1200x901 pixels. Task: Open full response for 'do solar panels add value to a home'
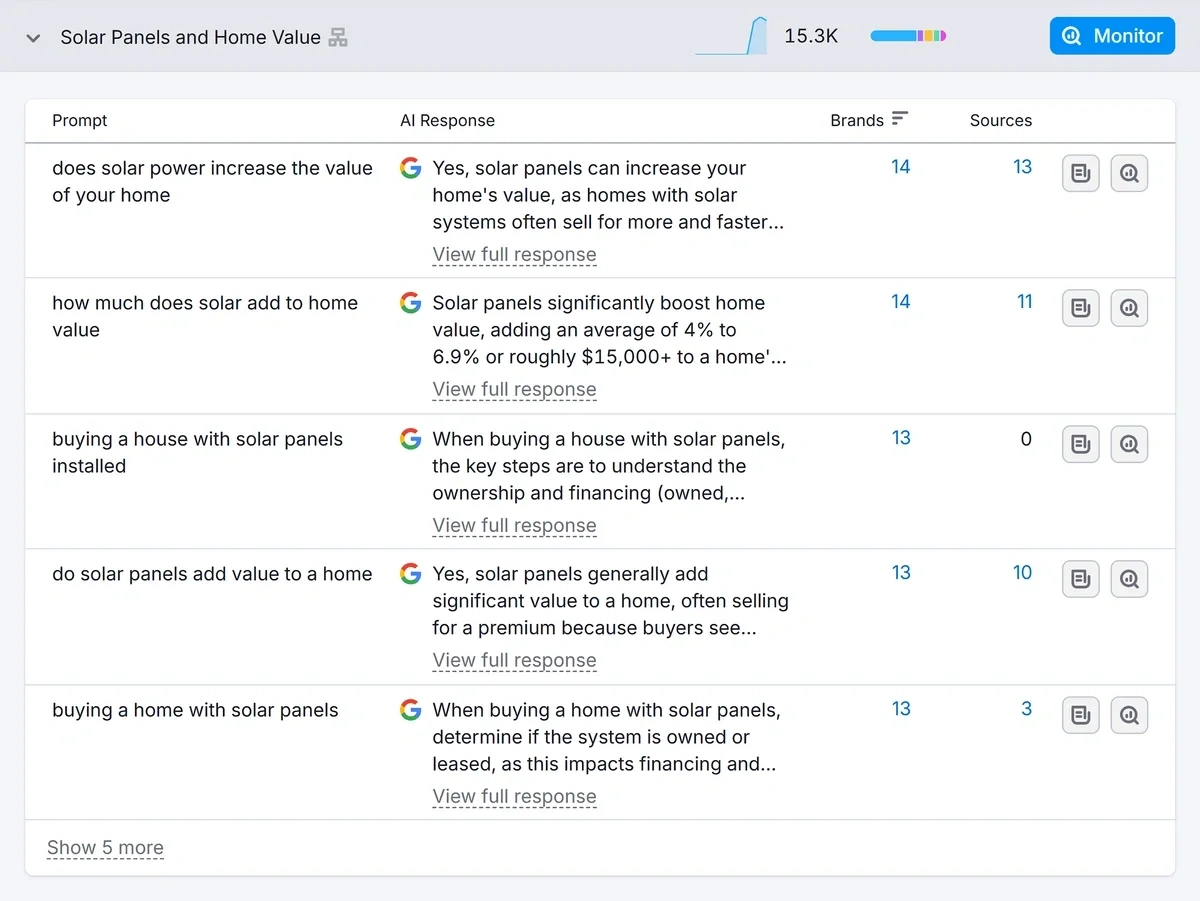click(514, 660)
